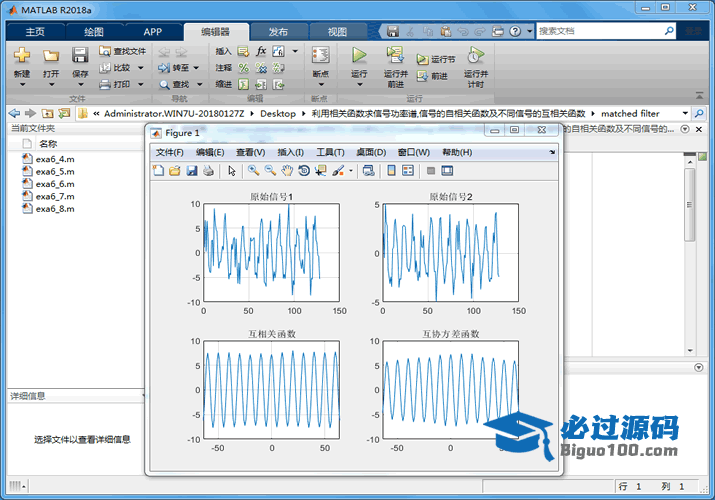The image size is (715, 500).
Task: Expand the dropdown arrow under 新建
Action: coord(22,85)
